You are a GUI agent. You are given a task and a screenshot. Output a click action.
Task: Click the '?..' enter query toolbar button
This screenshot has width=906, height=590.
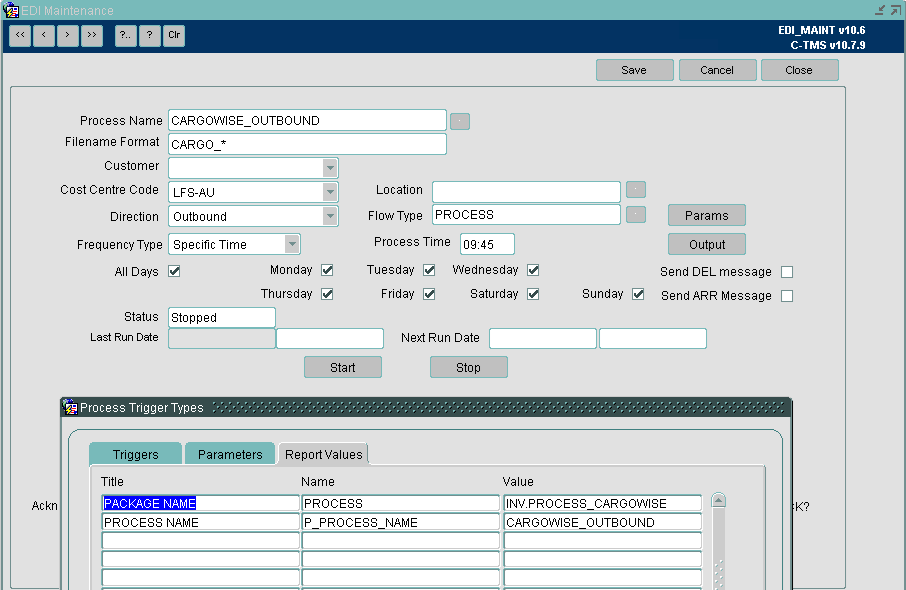pos(125,35)
